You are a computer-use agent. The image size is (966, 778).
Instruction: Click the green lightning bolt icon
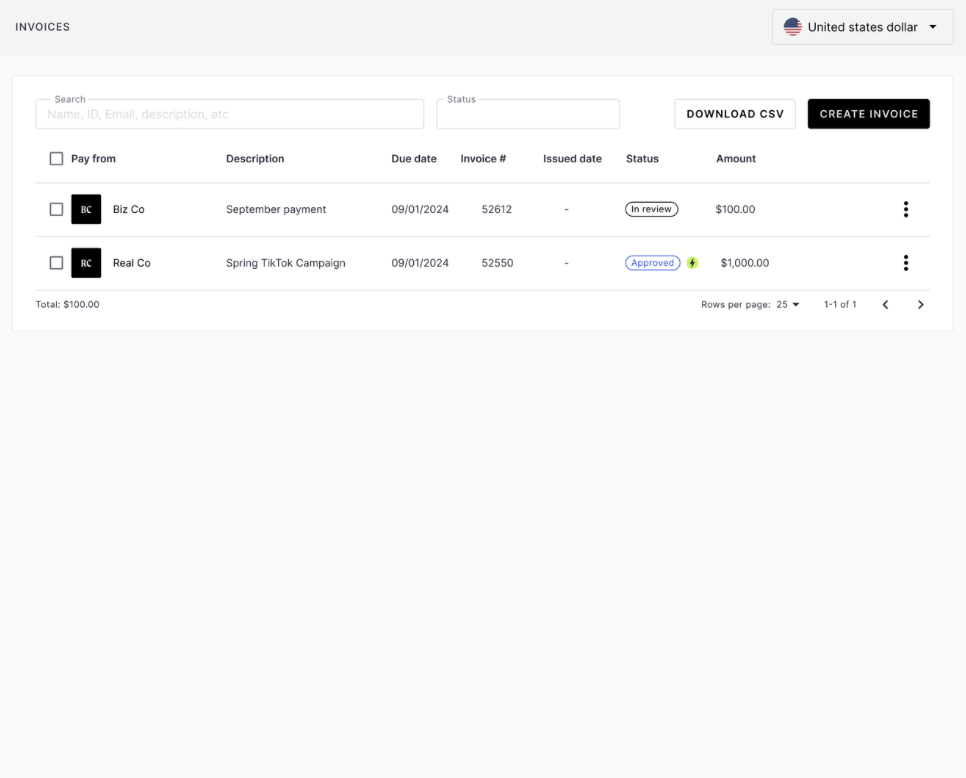(692, 263)
